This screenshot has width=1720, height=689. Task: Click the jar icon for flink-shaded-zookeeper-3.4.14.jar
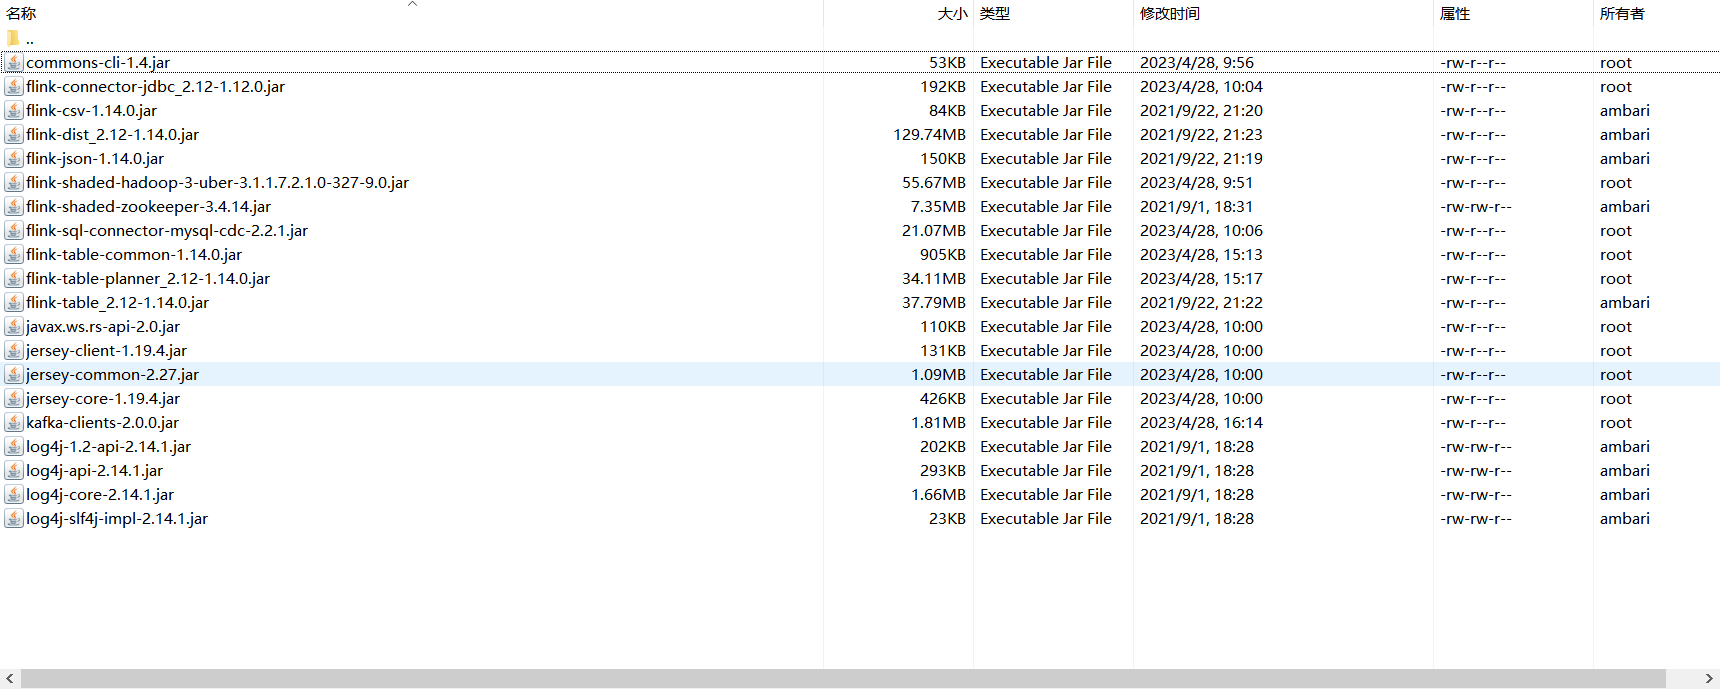pyautogui.click(x=14, y=206)
